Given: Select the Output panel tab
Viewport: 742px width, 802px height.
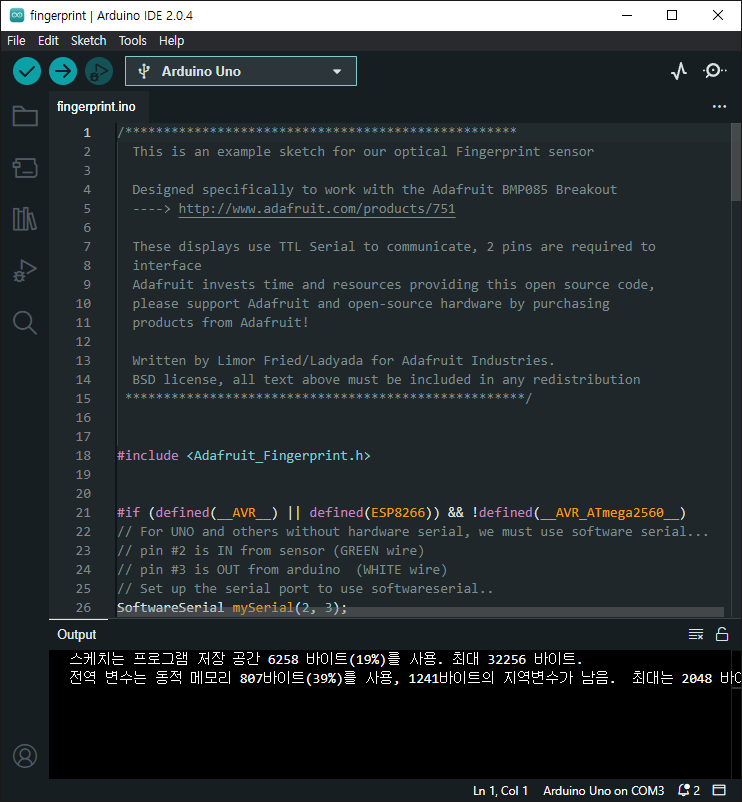Looking at the screenshot, I should 77,634.
